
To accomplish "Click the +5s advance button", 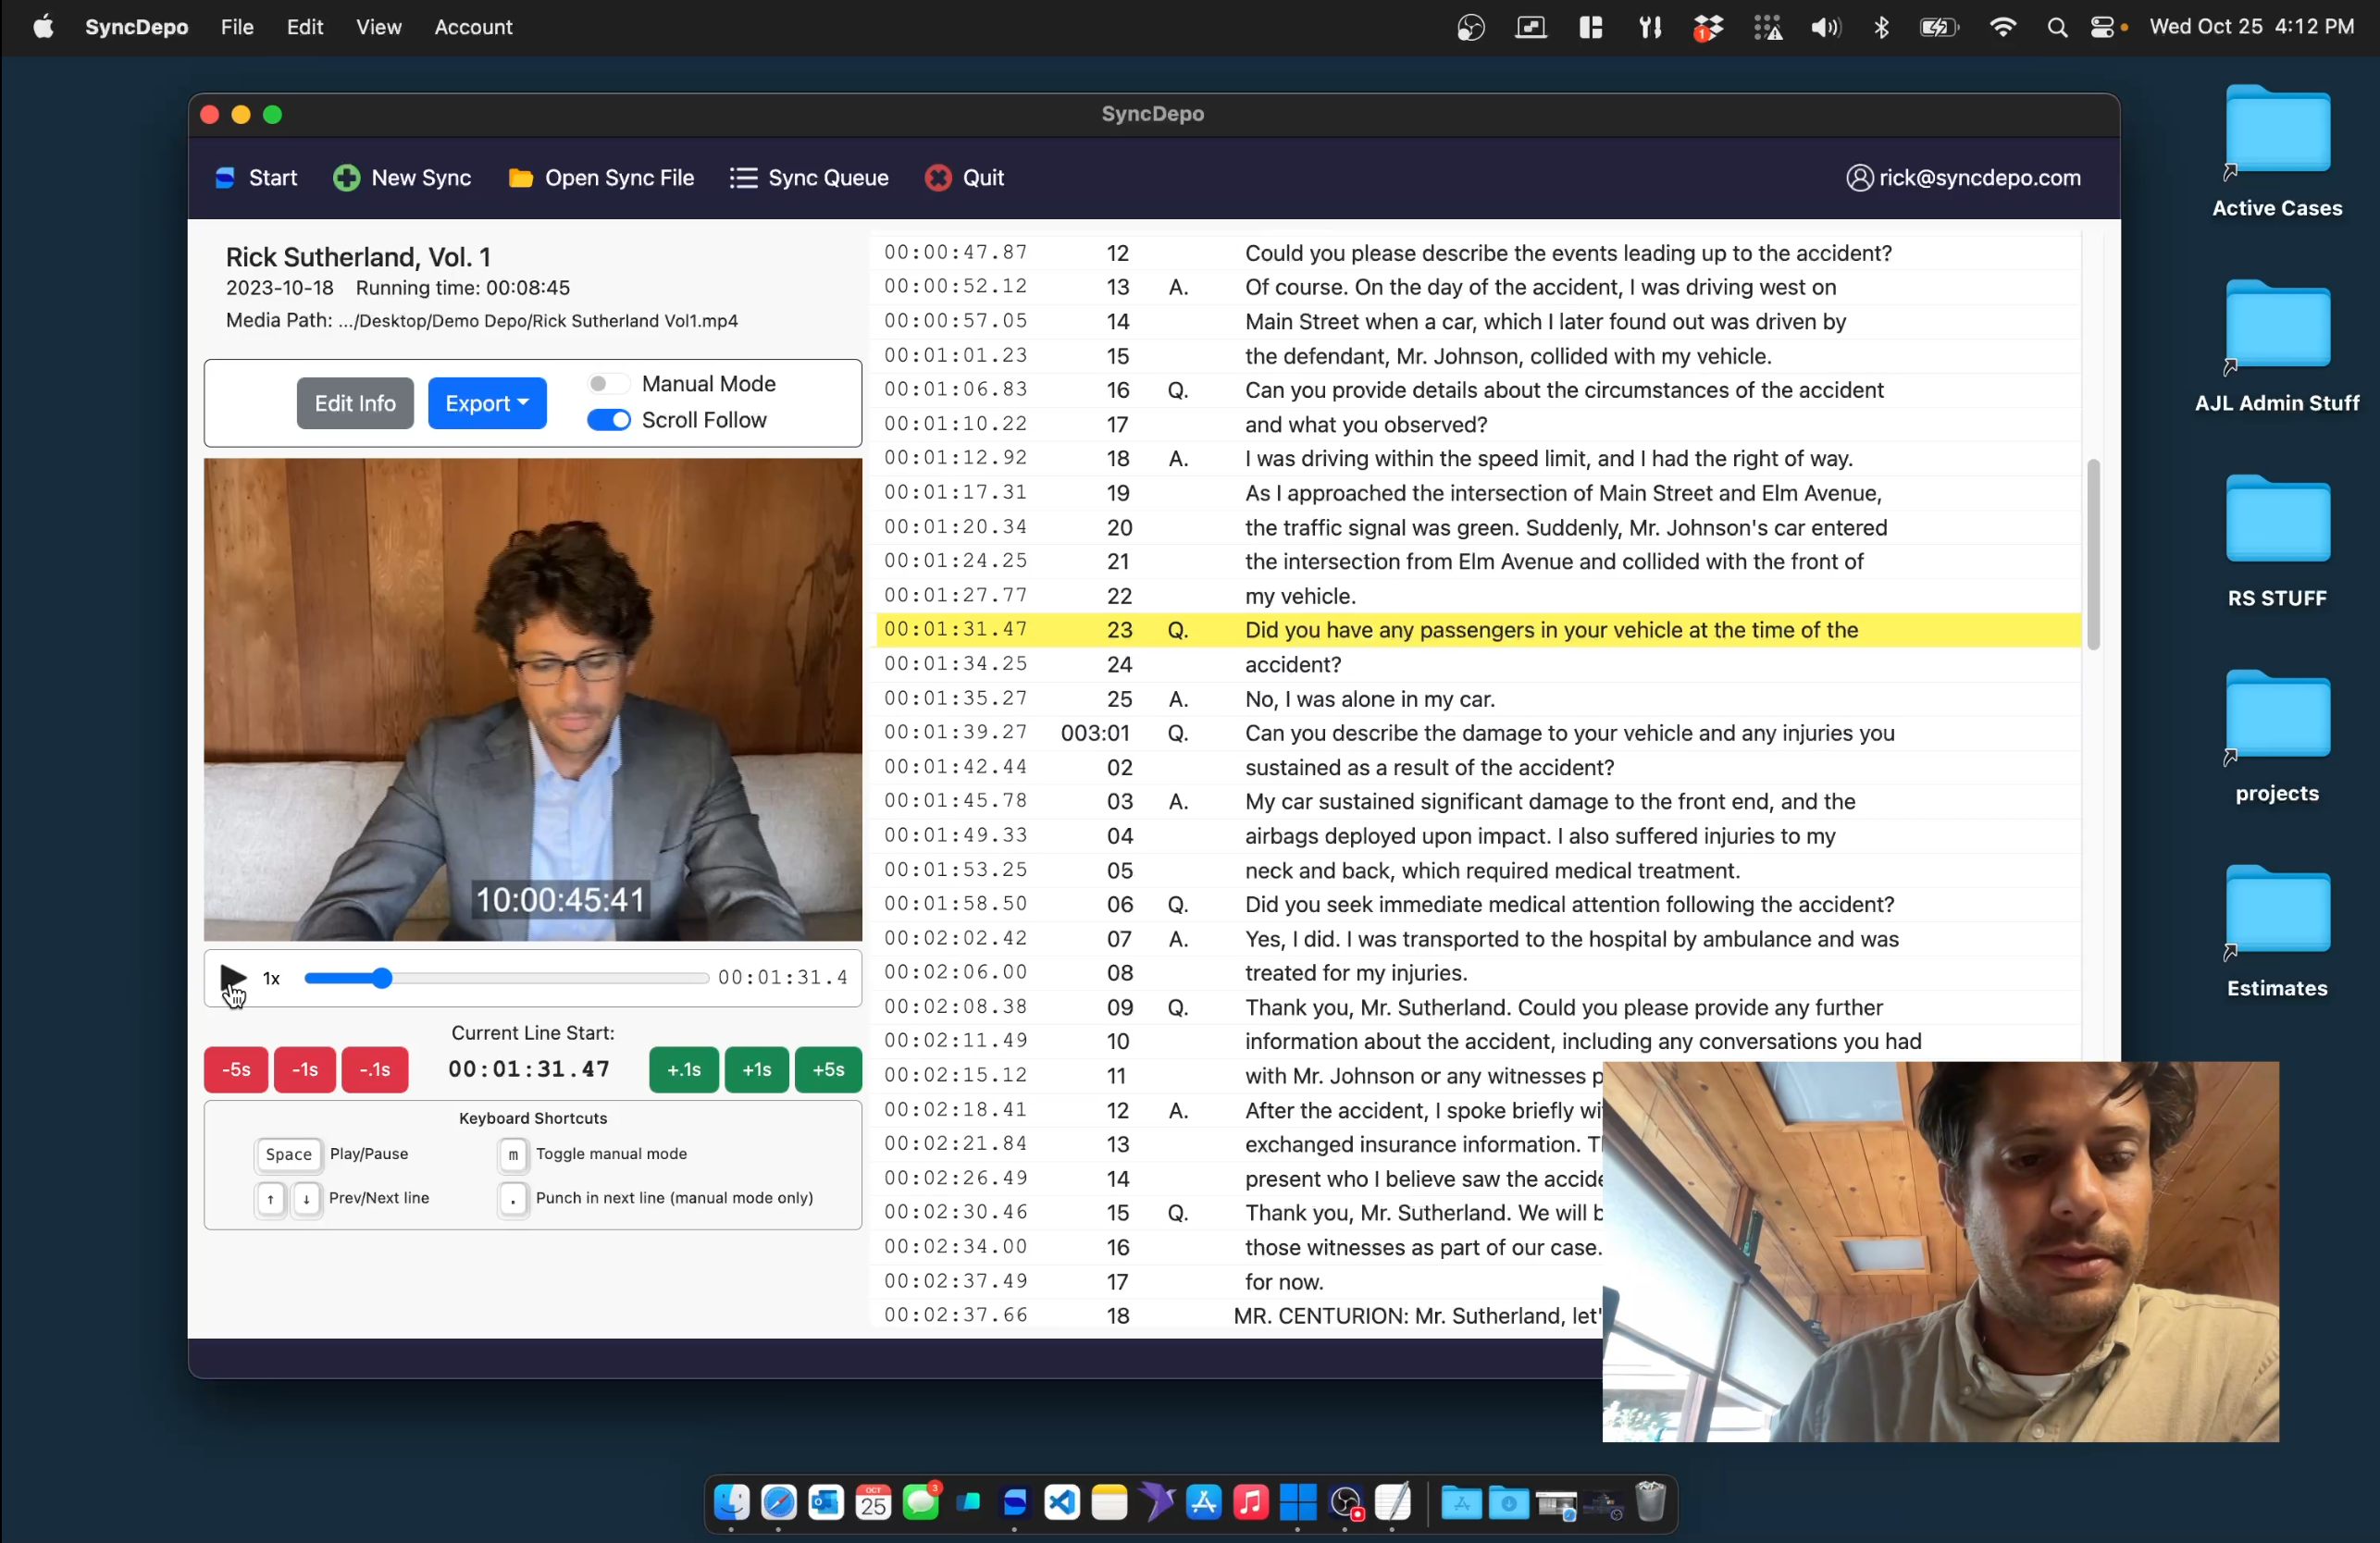I will point(827,1069).
